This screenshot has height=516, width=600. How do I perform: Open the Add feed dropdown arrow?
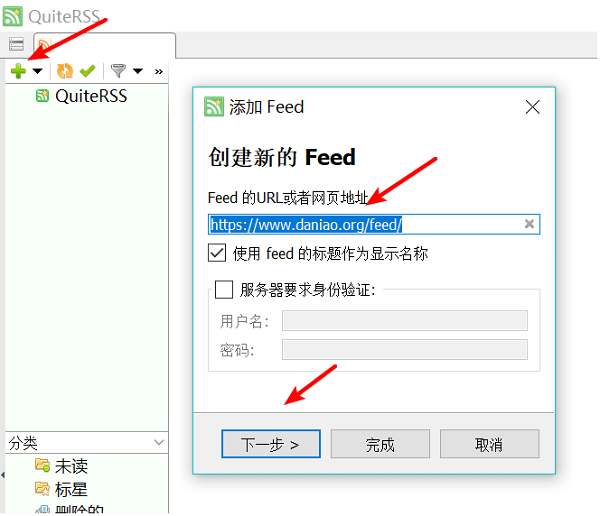pos(38,71)
